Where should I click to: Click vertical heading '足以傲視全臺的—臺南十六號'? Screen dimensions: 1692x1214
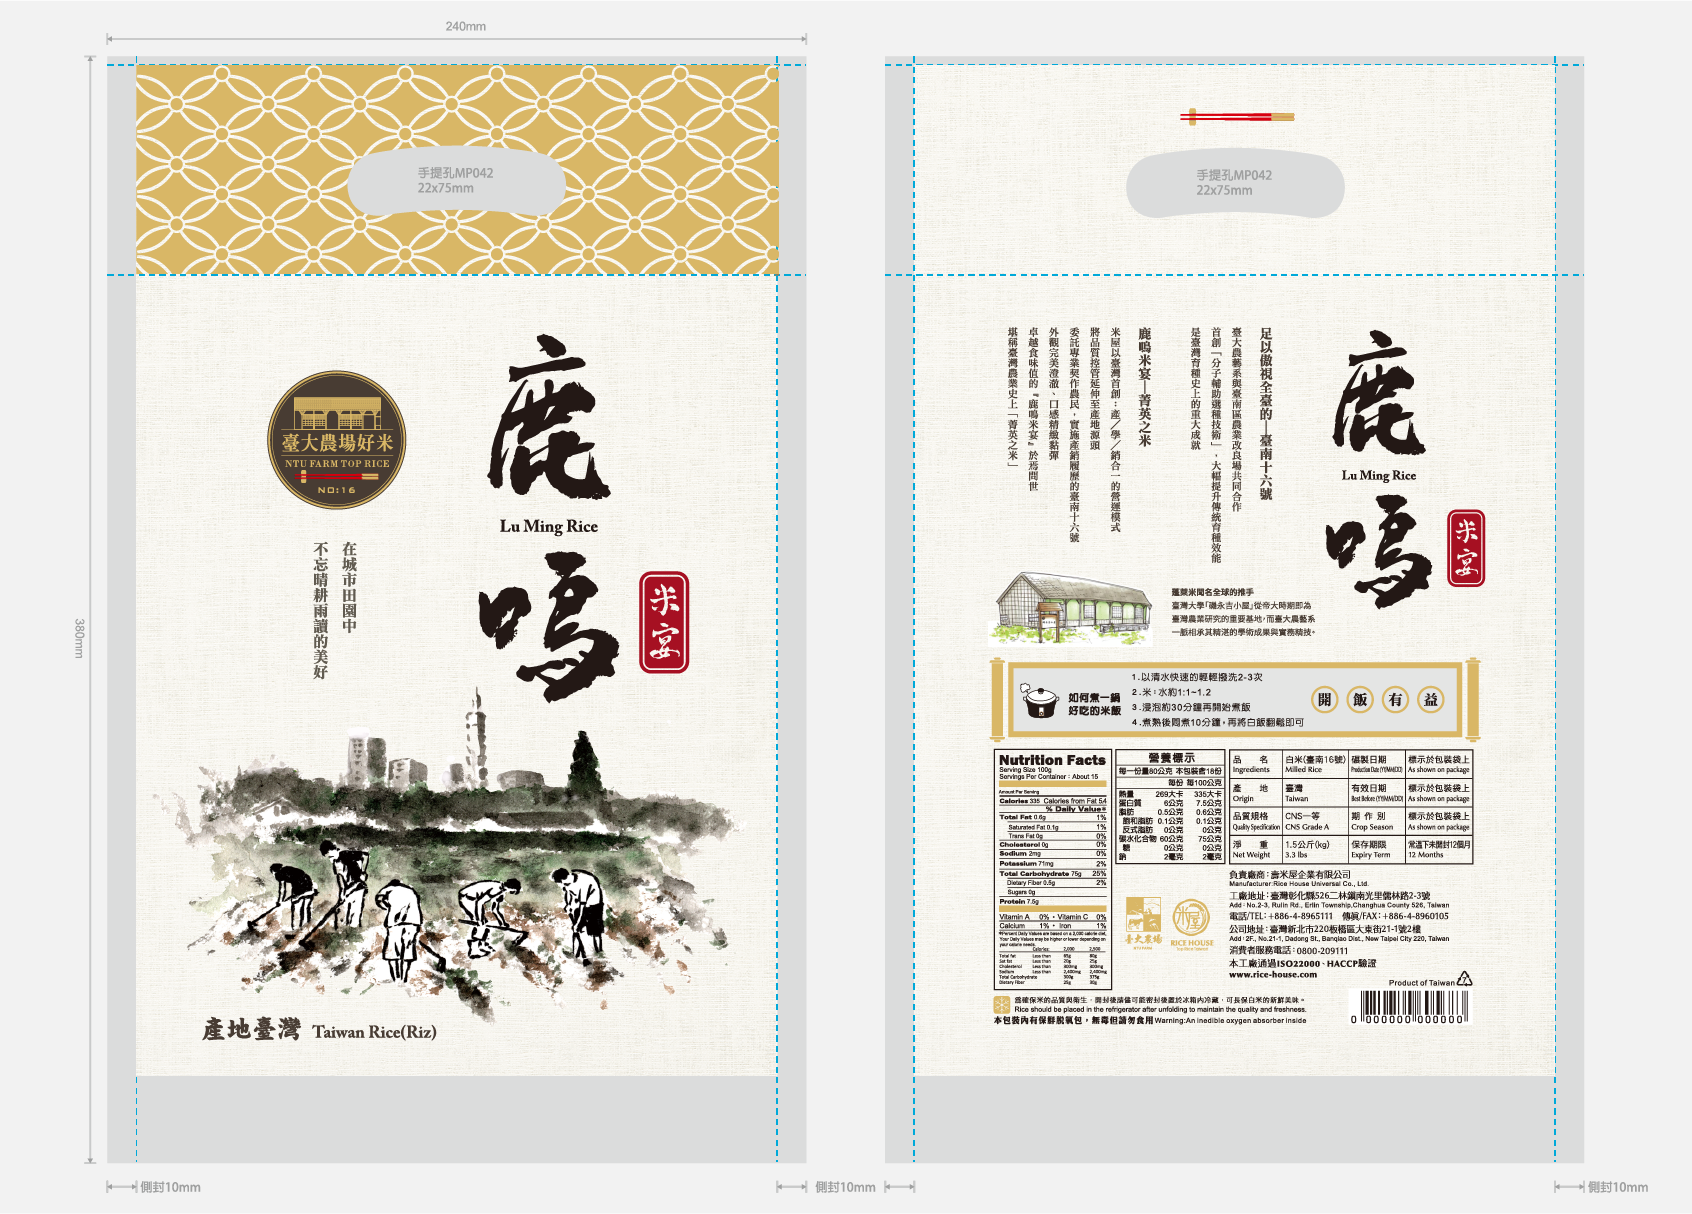coord(1266,414)
